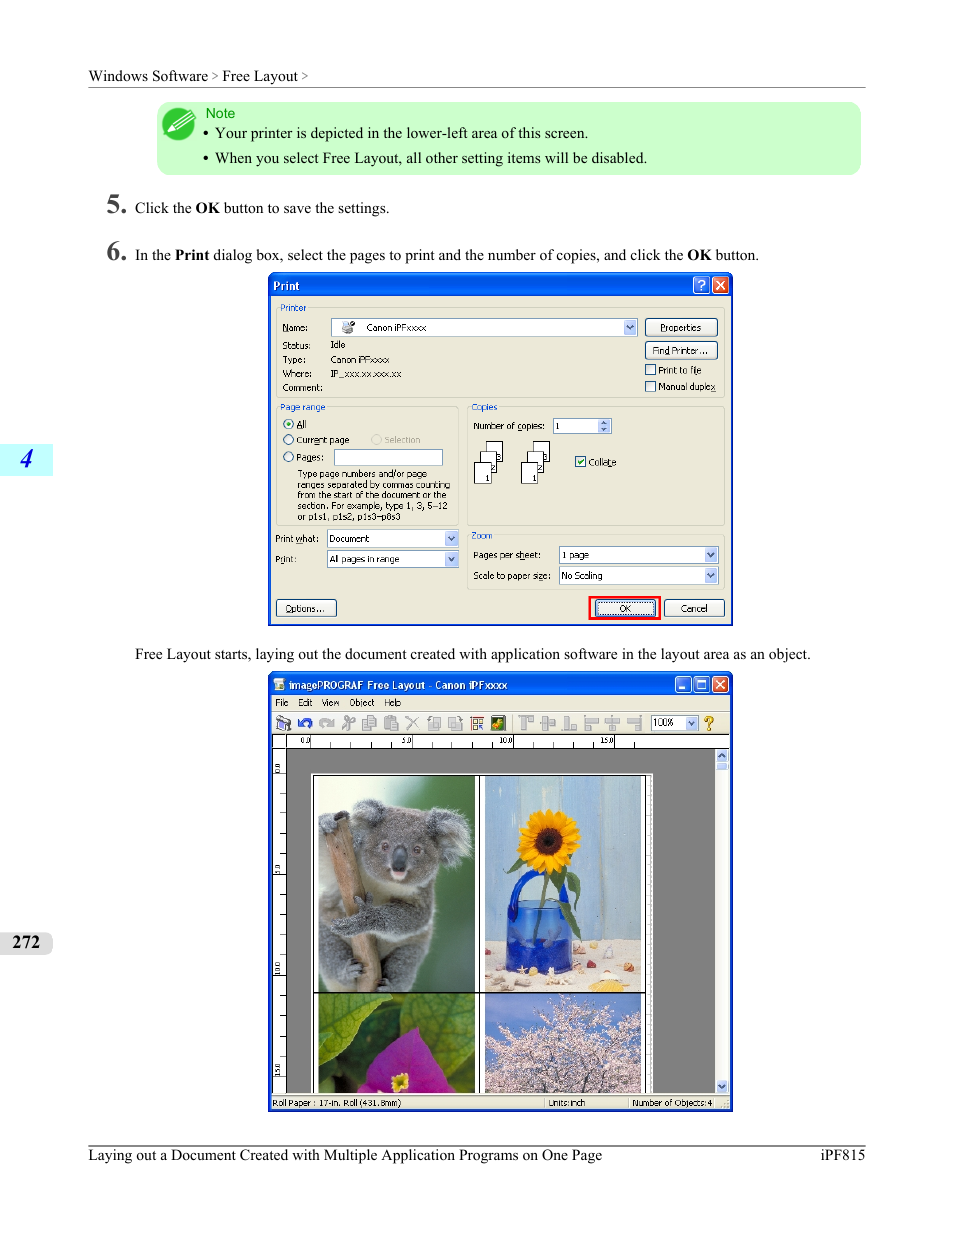954x1235 pixels.
Task: Click the Print icon in Free Layout toolbar
Action: (x=283, y=723)
